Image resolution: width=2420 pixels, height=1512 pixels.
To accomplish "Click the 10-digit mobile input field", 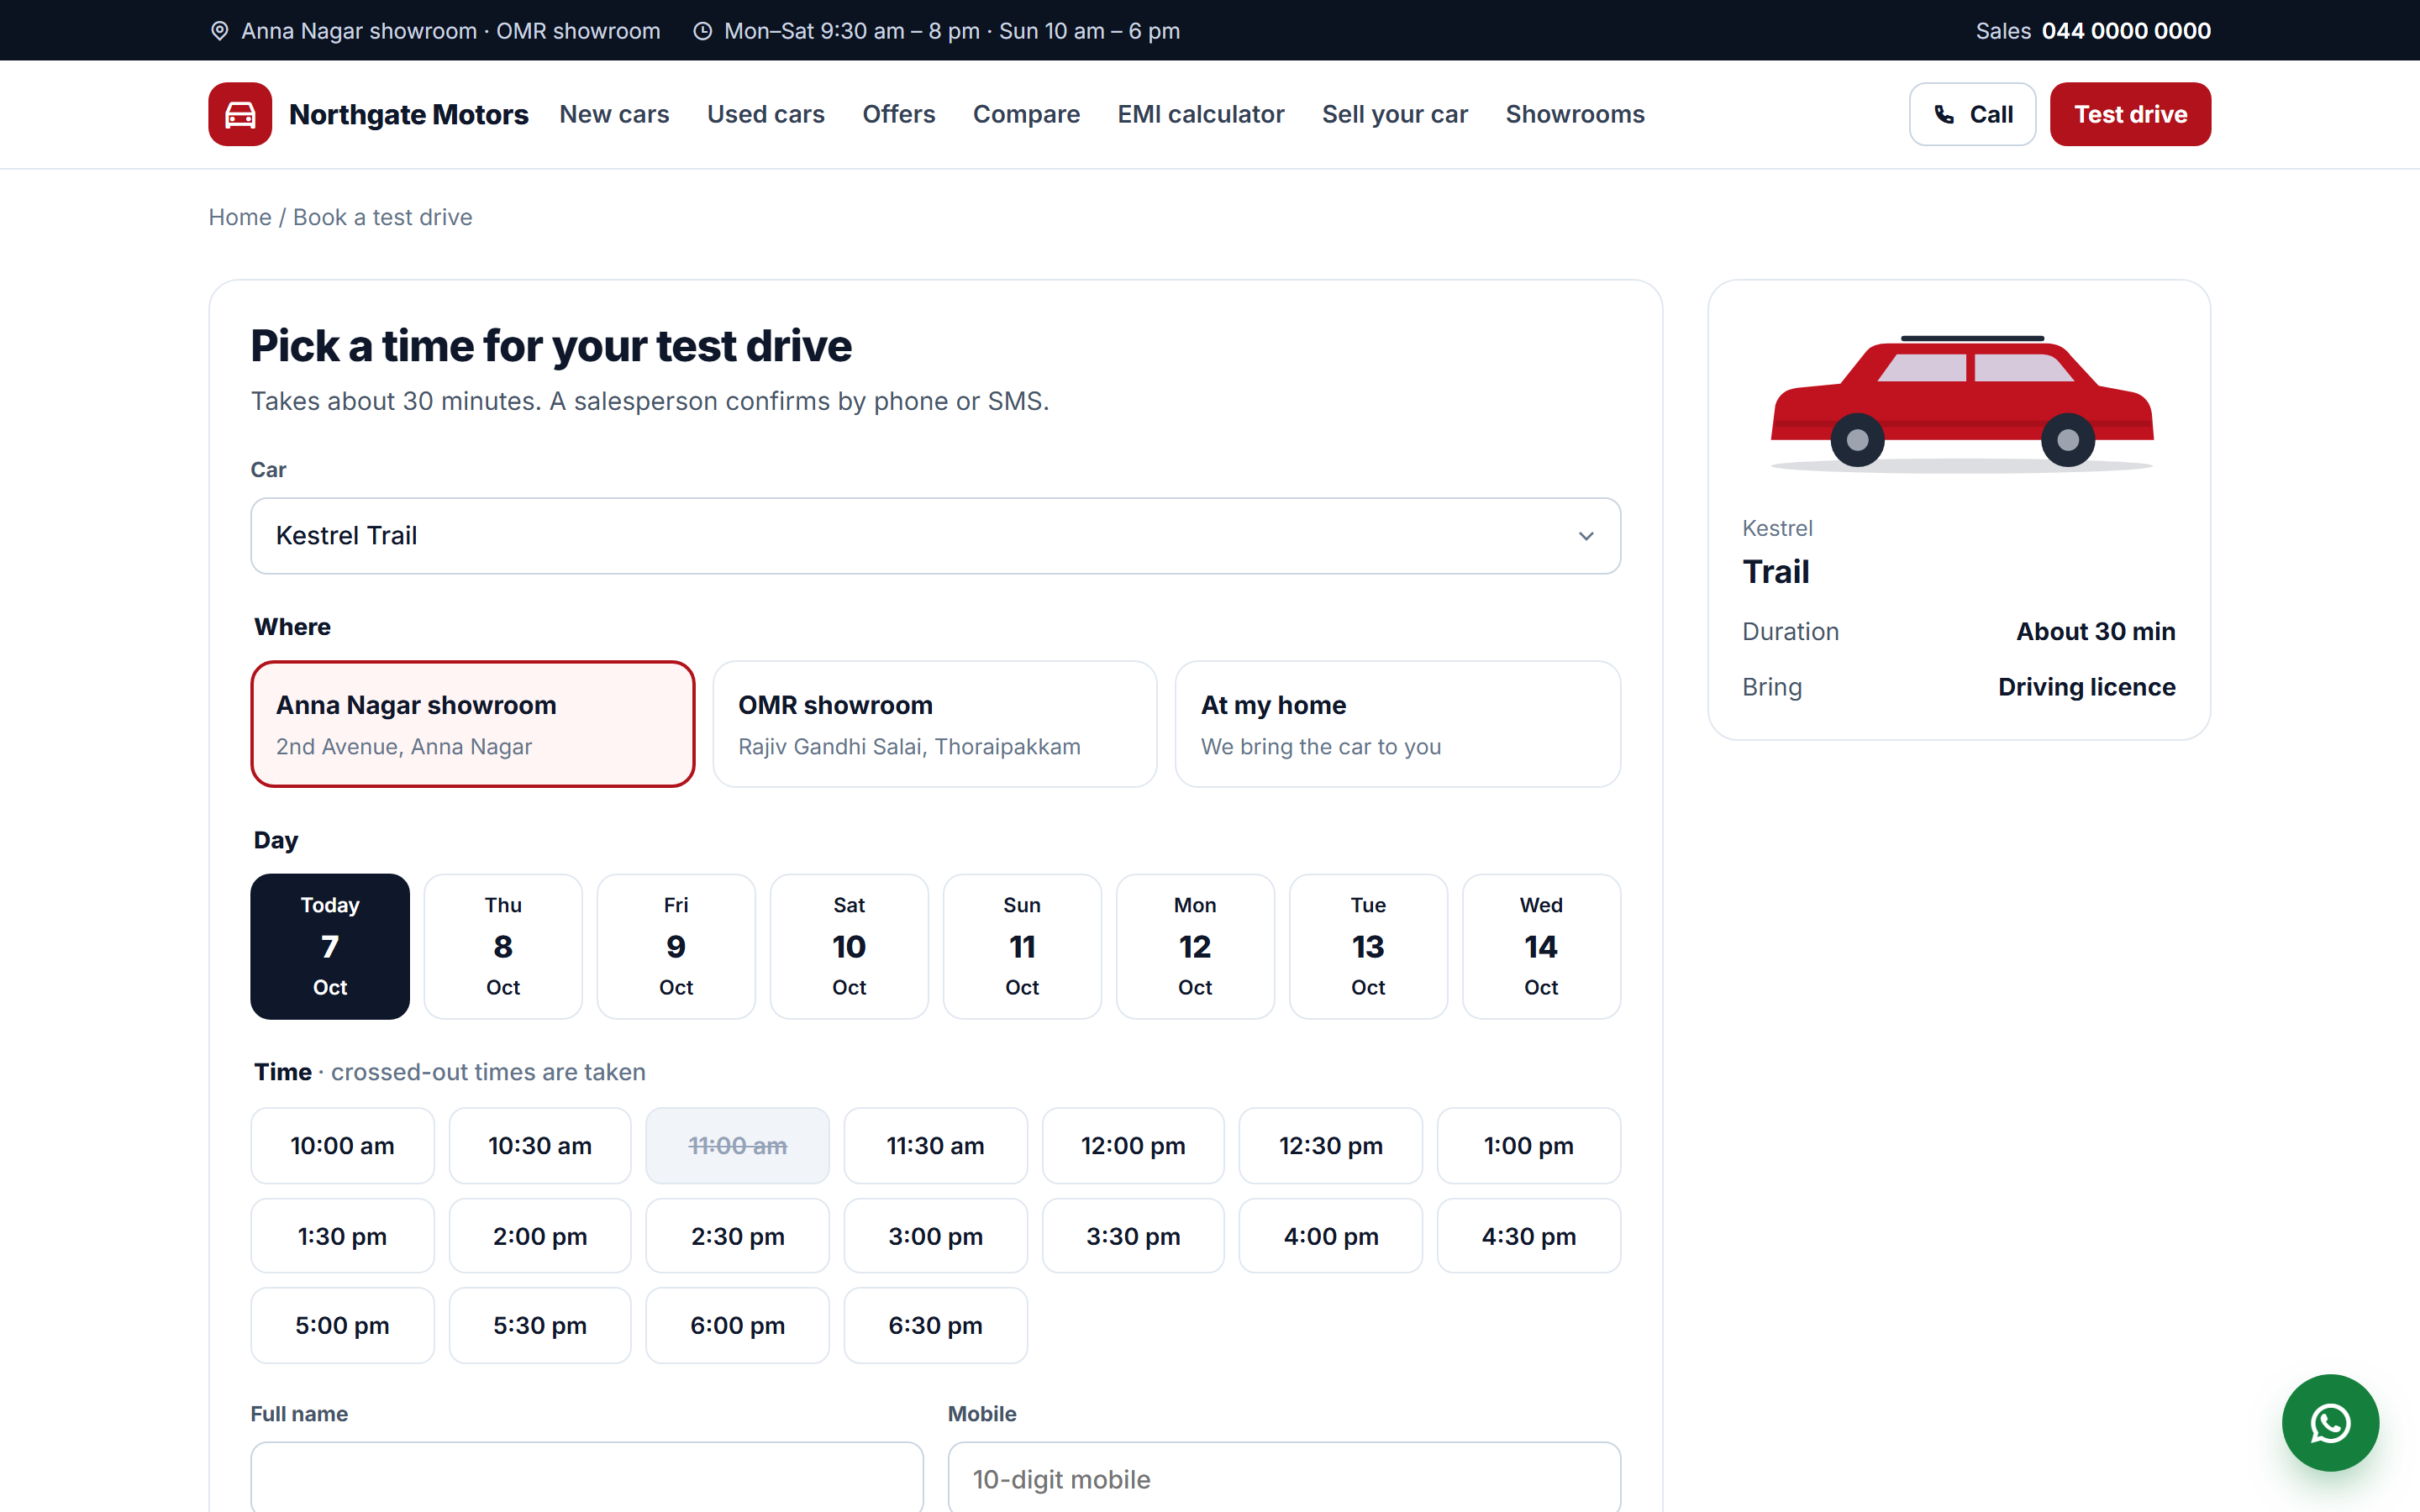I will (1284, 1477).
